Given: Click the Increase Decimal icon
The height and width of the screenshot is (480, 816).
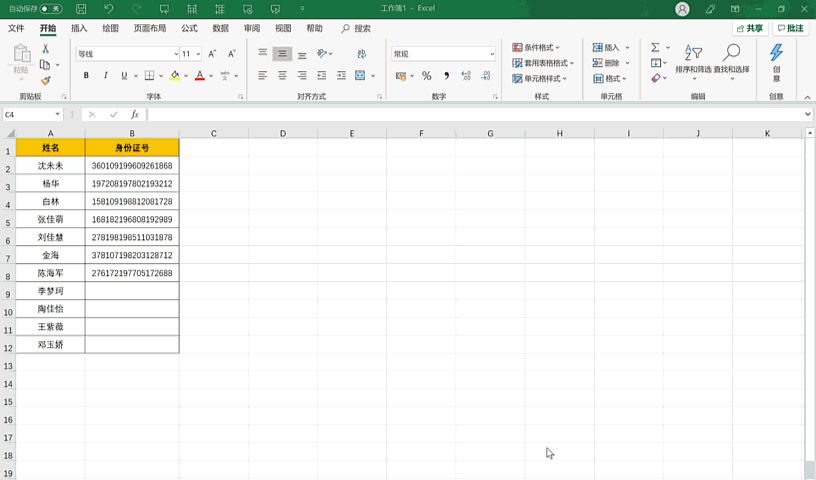Looking at the screenshot, I should tap(466, 76).
